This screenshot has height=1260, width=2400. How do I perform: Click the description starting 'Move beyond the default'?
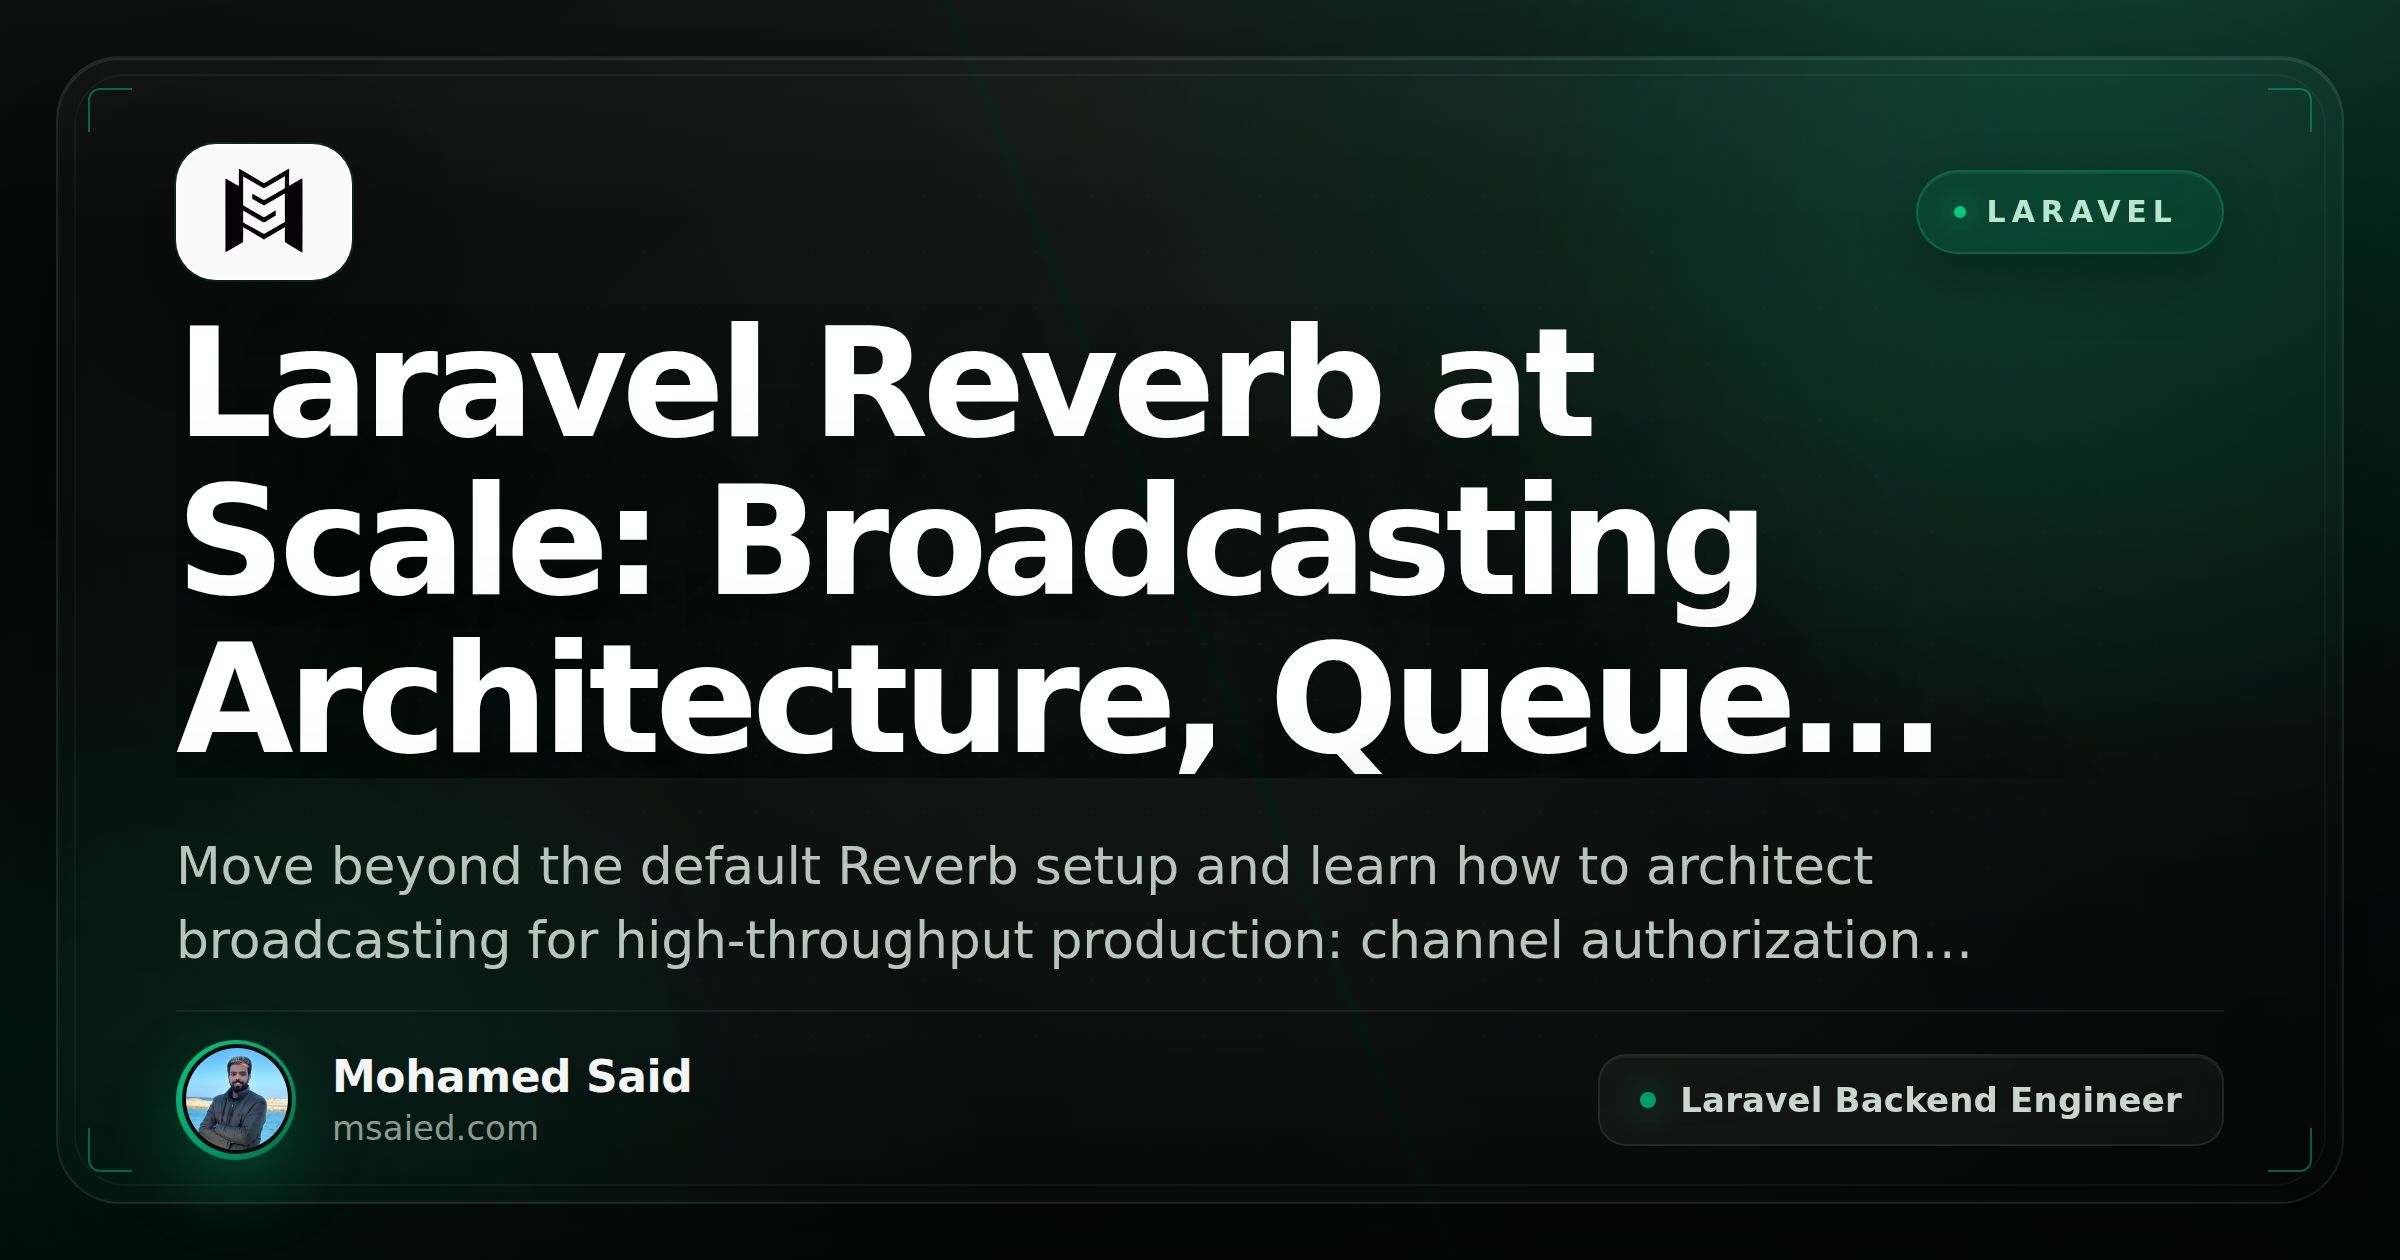click(1074, 903)
